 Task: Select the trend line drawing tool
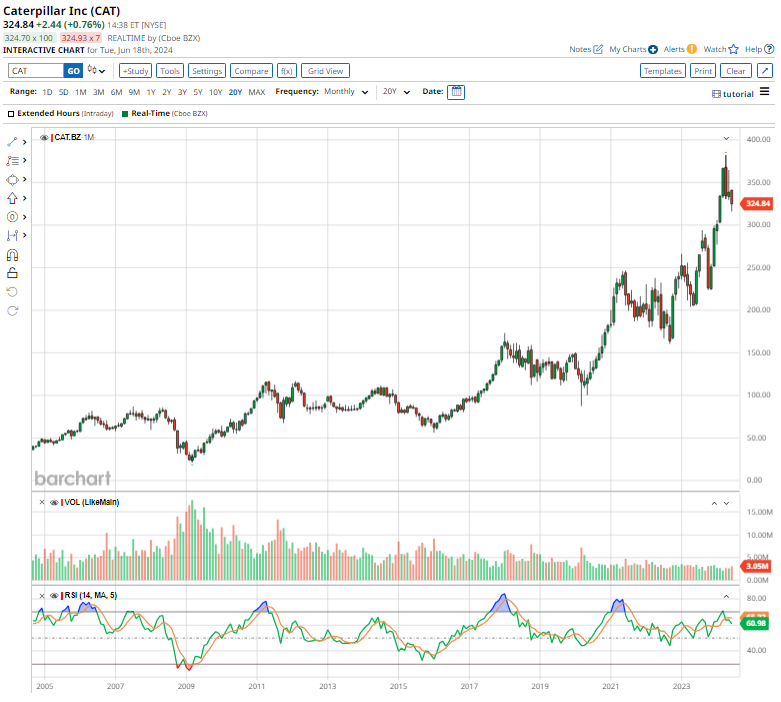[13, 142]
